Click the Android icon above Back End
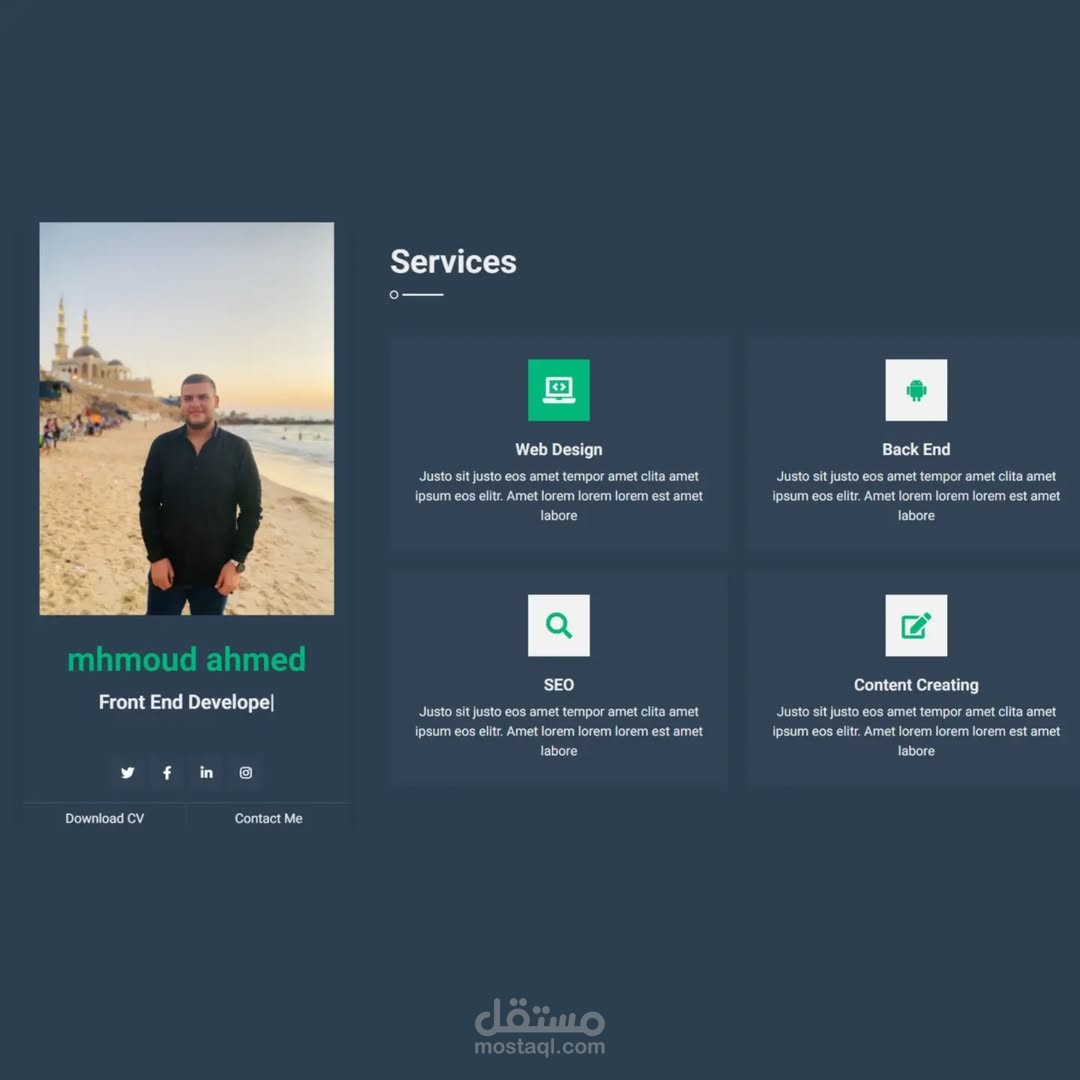The height and width of the screenshot is (1080, 1080). point(916,390)
